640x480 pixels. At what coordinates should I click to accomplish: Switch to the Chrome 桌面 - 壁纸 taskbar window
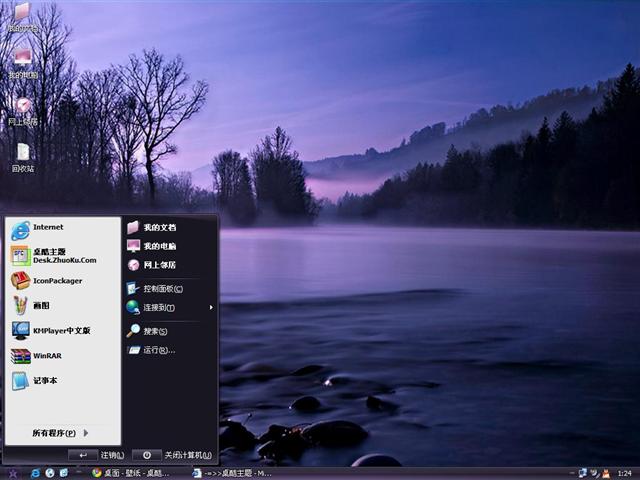coord(131,473)
